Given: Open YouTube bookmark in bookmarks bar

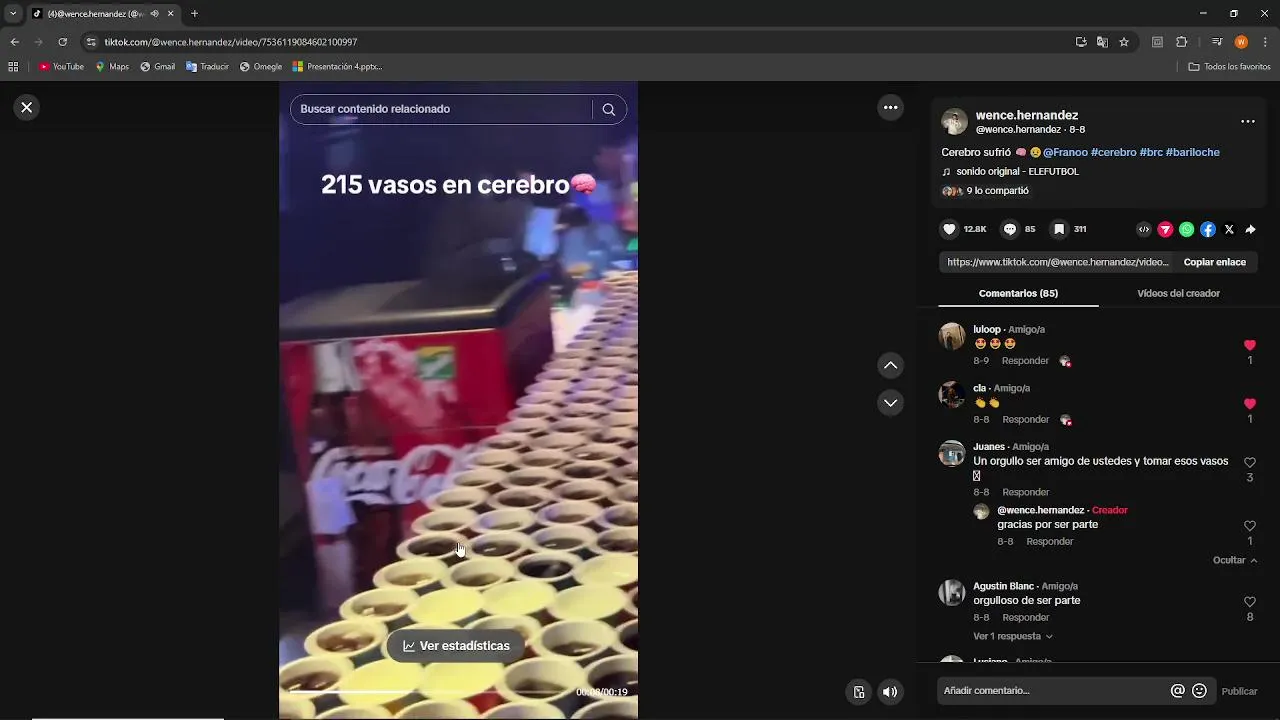Looking at the screenshot, I should [61, 67].
